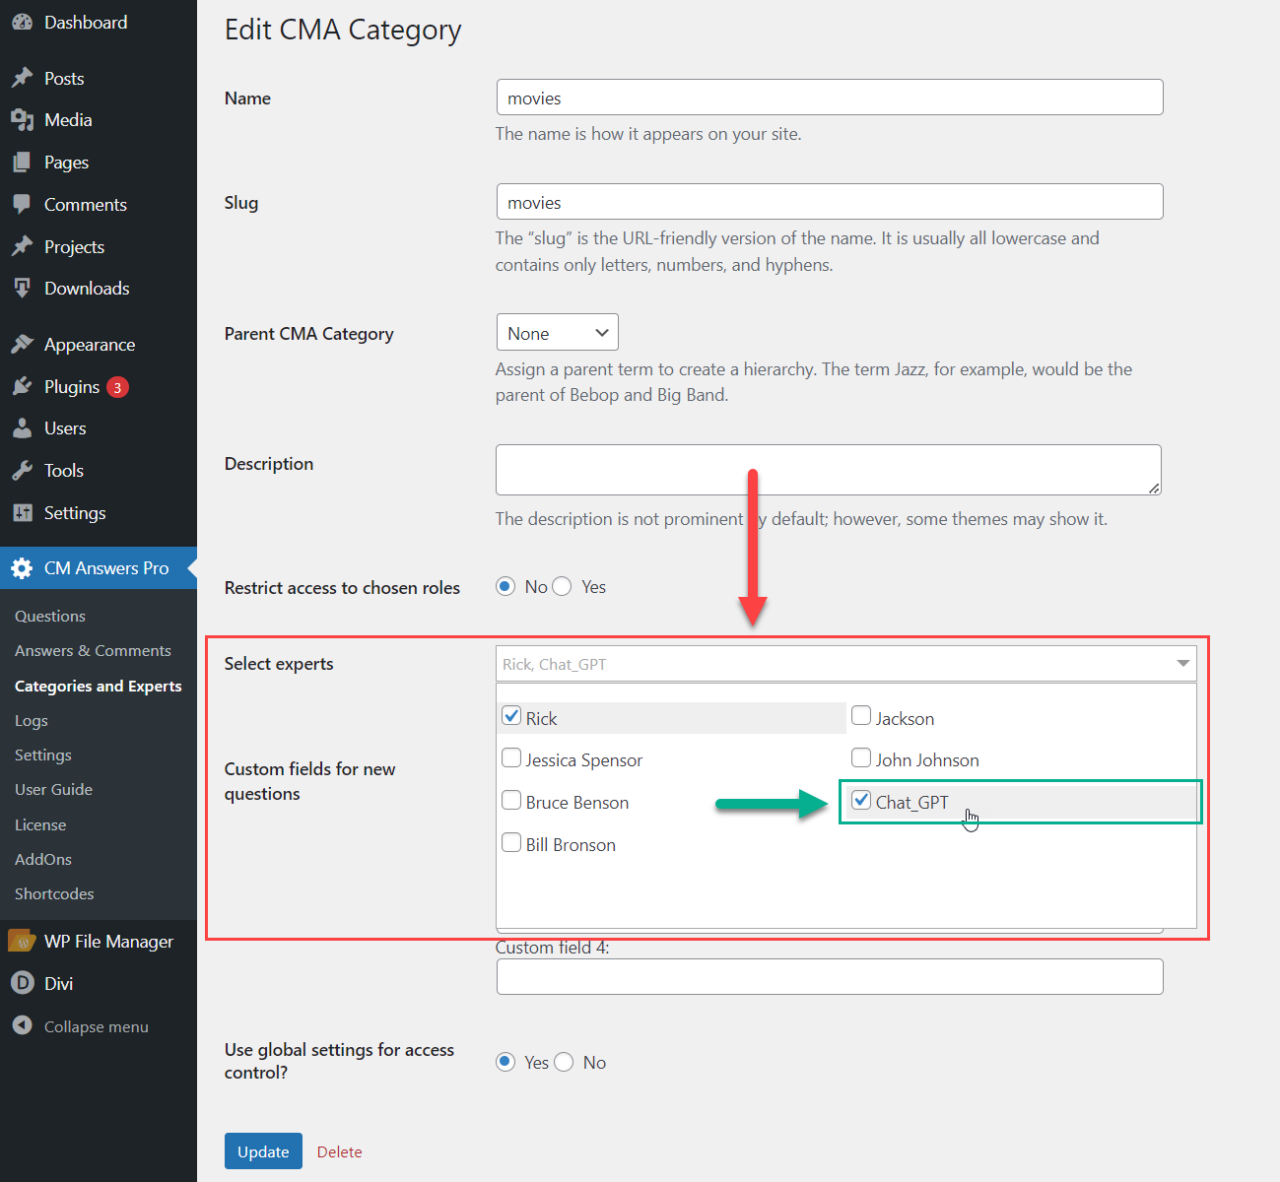Click the Comments bubble icon
Image resolution: width=1280 pixels, height=1182 pixels.
click(22, 204)
